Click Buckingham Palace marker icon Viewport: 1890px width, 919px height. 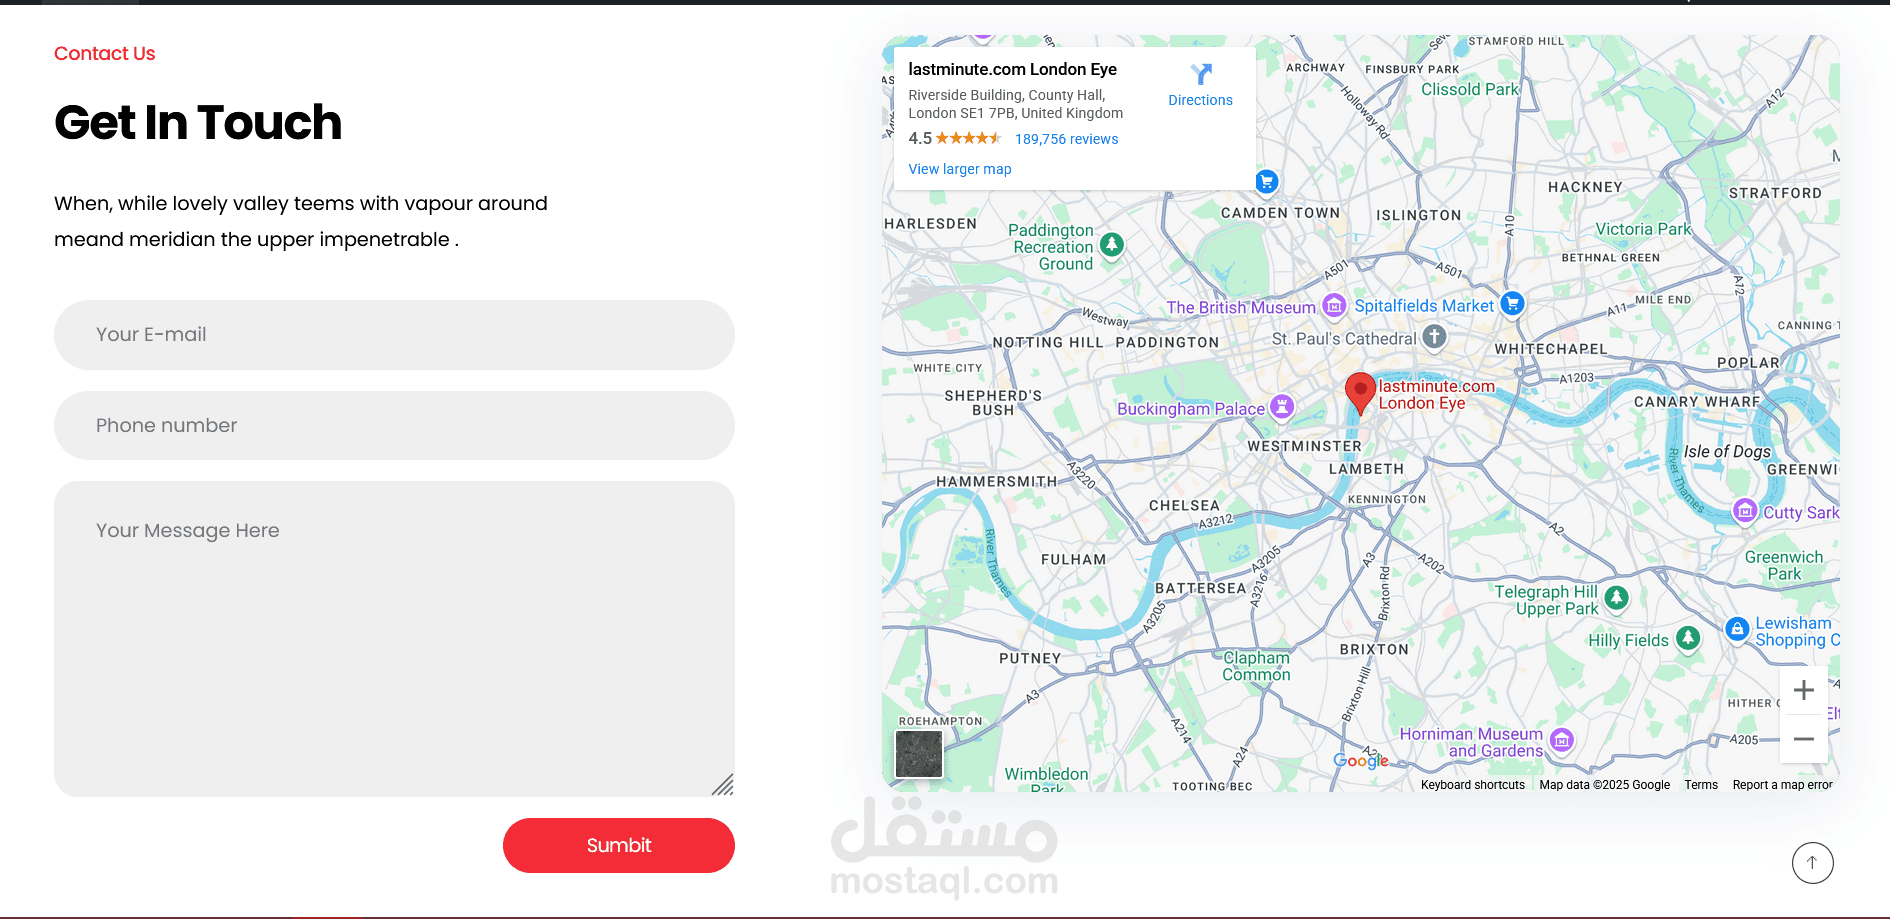pos(1282,406)
